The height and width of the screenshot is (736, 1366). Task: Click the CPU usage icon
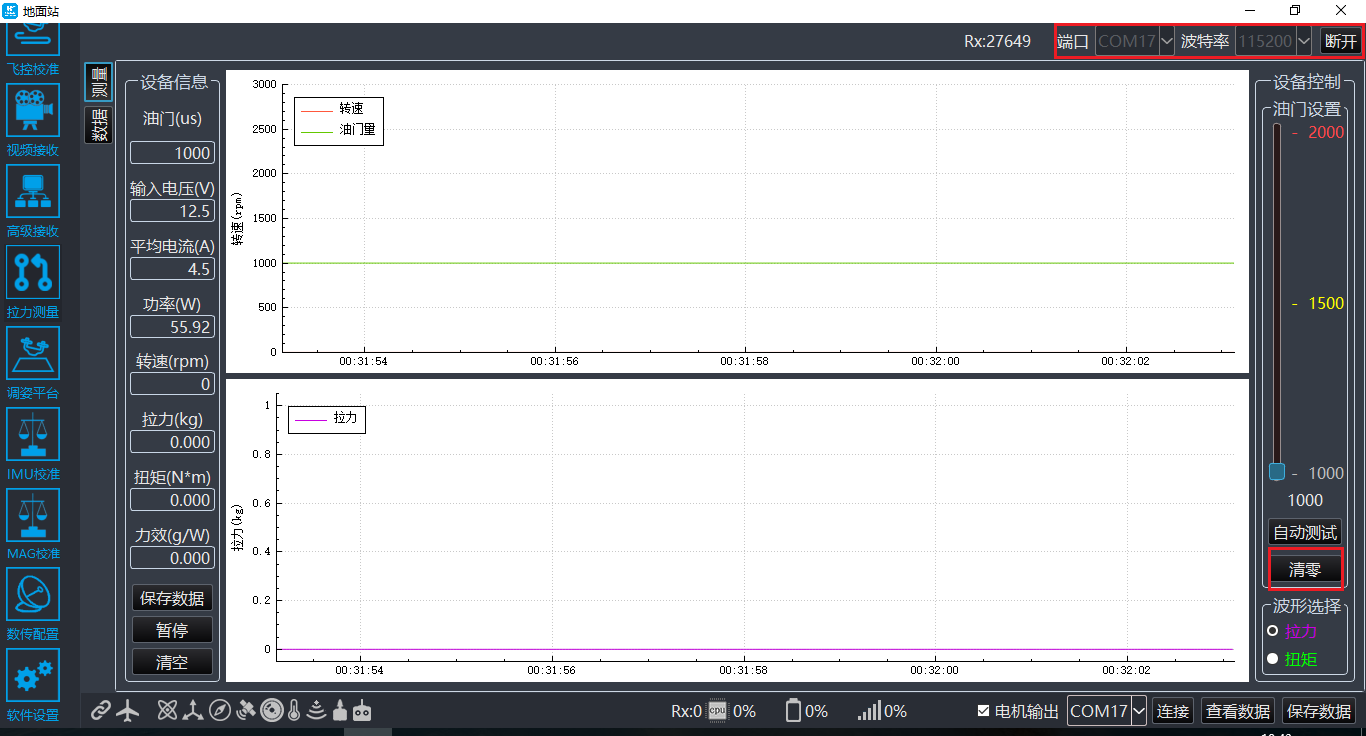point(717,711)
